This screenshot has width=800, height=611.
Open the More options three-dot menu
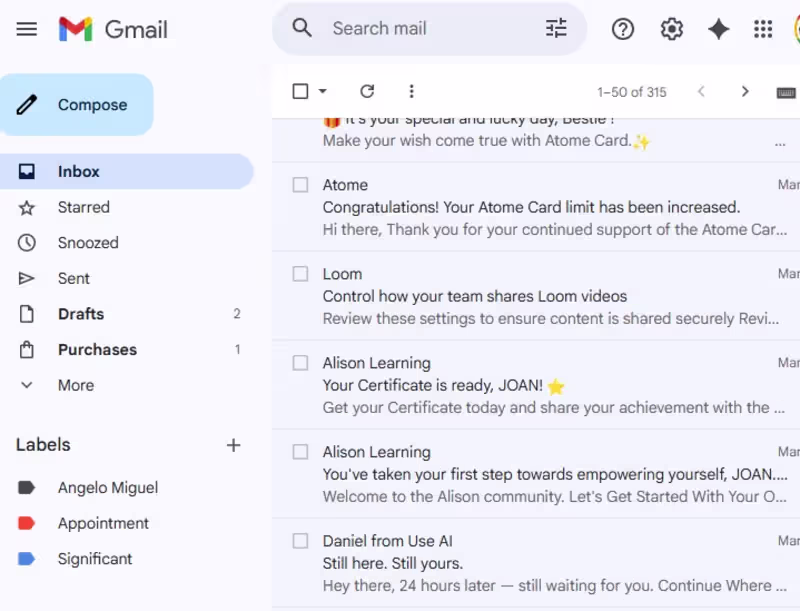(x=411, y=91)
